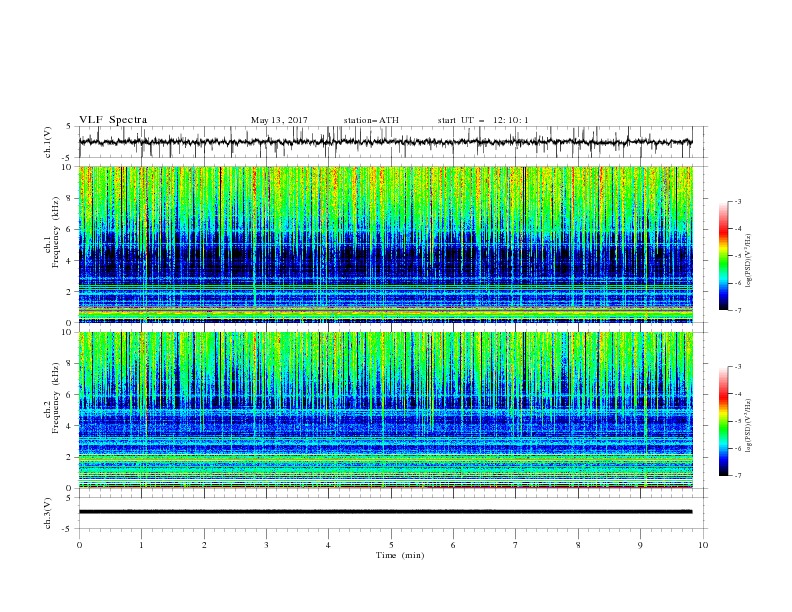Click the "ch.1 Frequency (kHz)" axis label
Image resolution: width=792 pixels, height=612 pixels.
(x=52, y=230)
